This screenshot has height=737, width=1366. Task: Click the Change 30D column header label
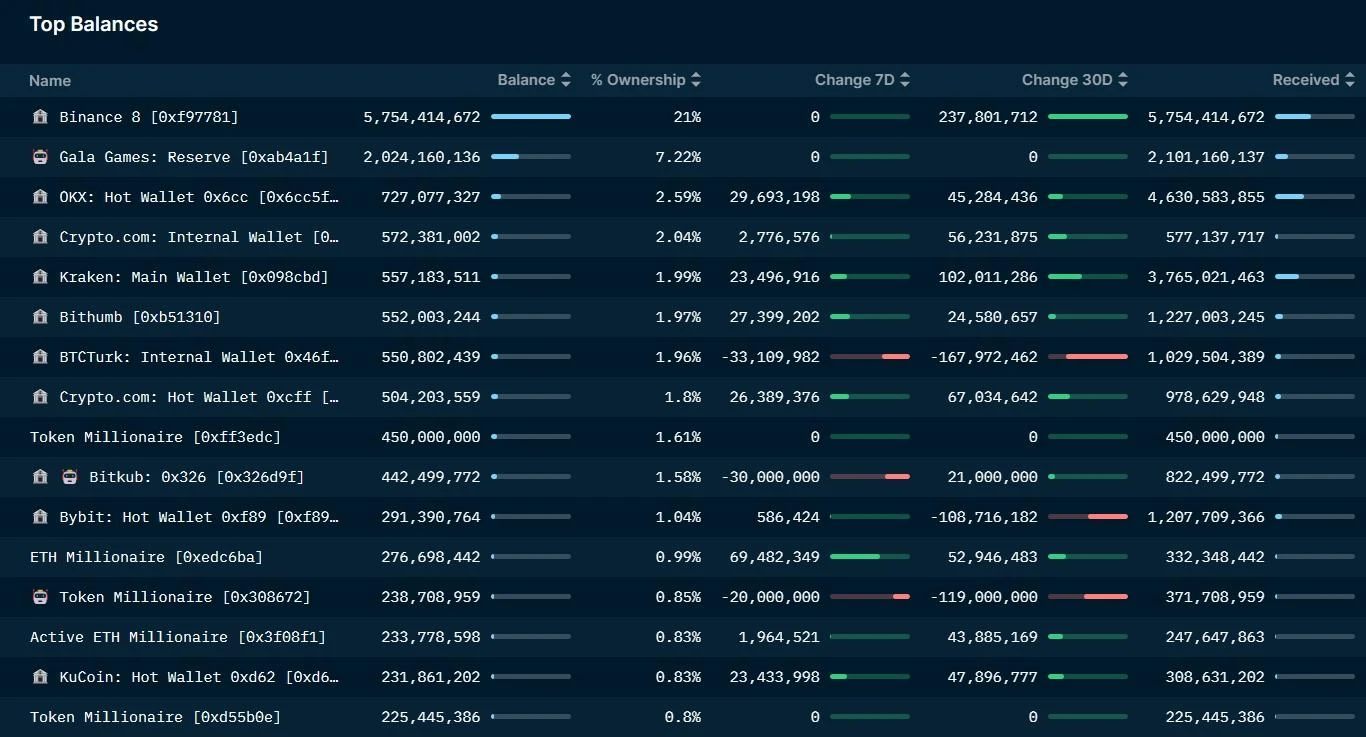pos(1067,80)
